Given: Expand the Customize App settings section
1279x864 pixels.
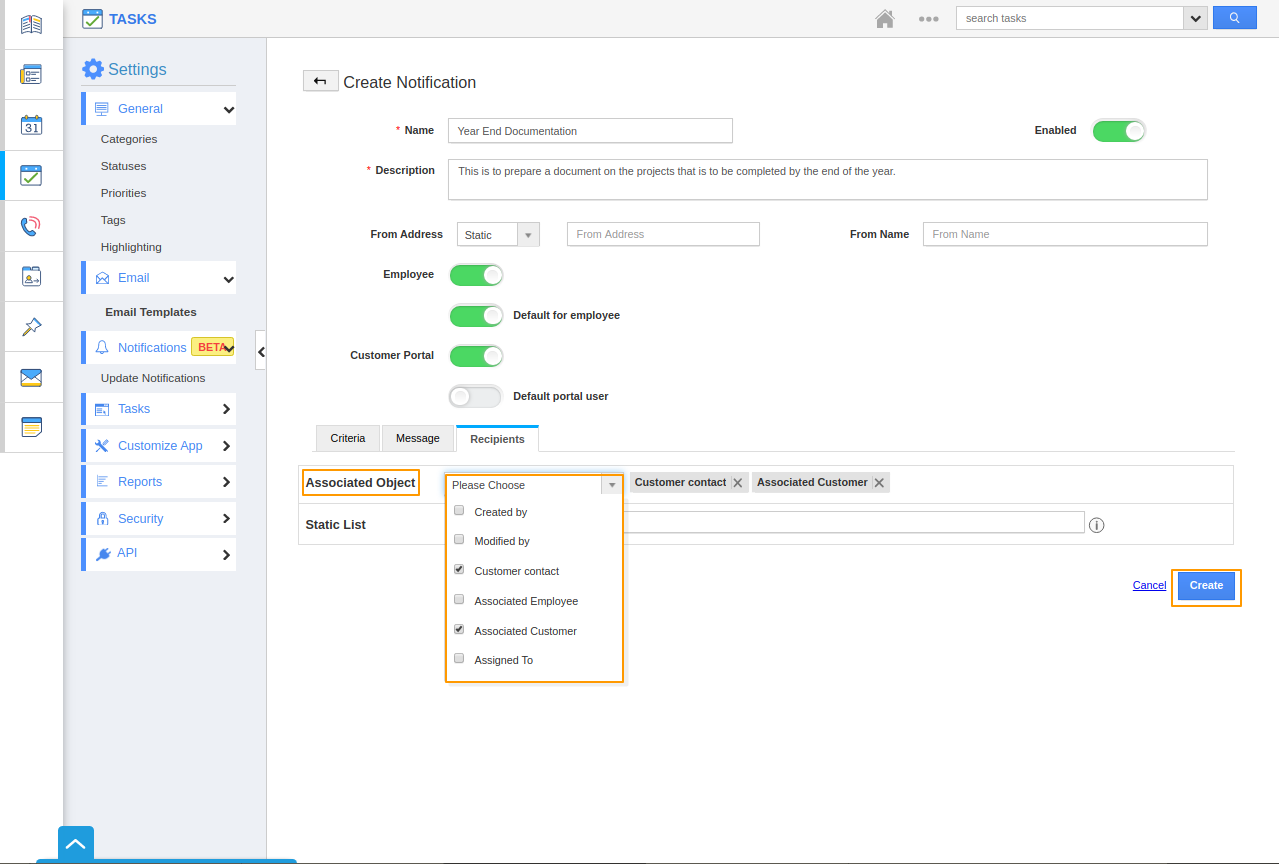Looking at the screenshot, I should (159, 446).
